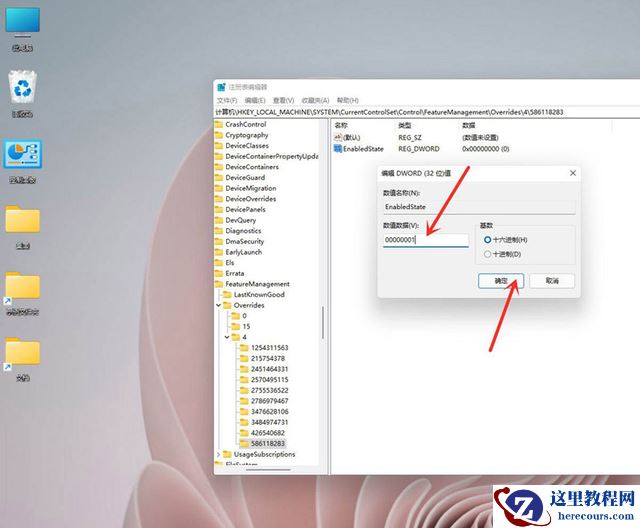Cancel the DWORD edit dialog
The height and width of the screenshot is (528, 640).
[x=552, y=281]
